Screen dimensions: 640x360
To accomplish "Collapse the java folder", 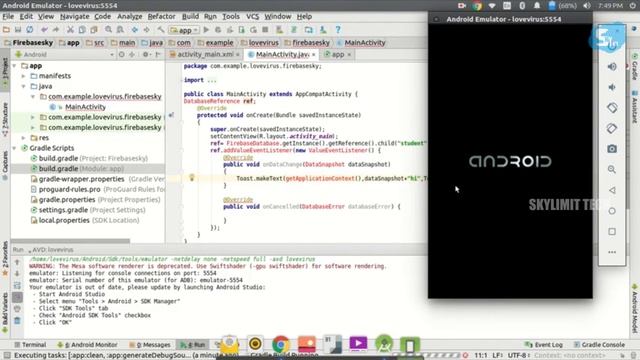I will pos(24,86).
